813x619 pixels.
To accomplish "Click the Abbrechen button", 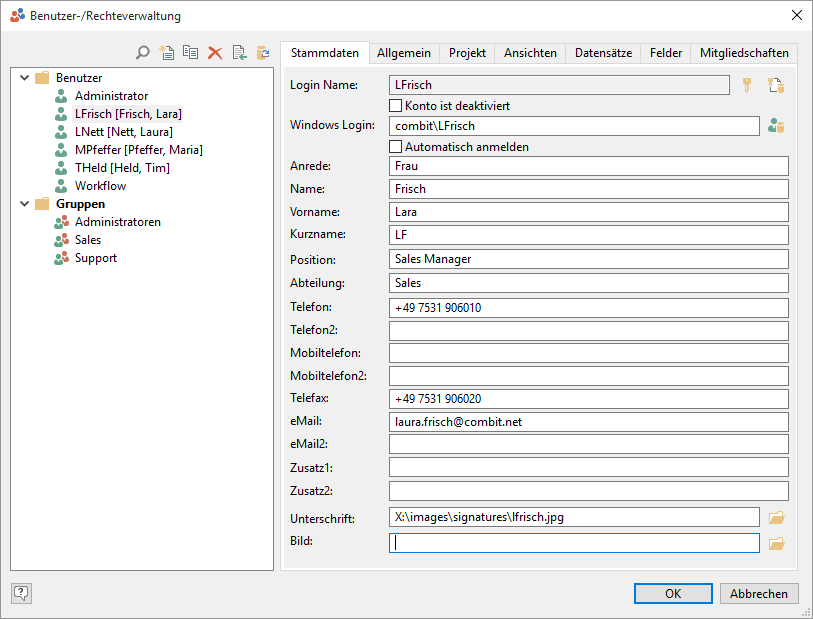I will pyautogui.click(x=759, y=593).
